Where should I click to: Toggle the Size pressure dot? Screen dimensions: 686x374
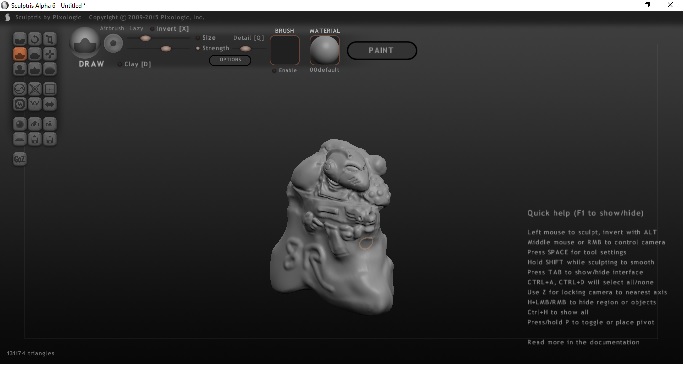tap(198, 38)
